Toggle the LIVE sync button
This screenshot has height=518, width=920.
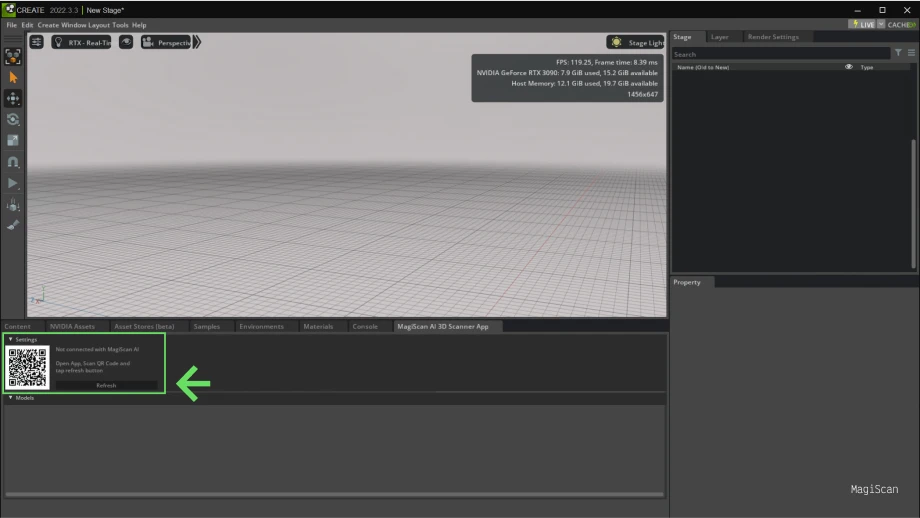pyautogui.click(x=862, y=25)
